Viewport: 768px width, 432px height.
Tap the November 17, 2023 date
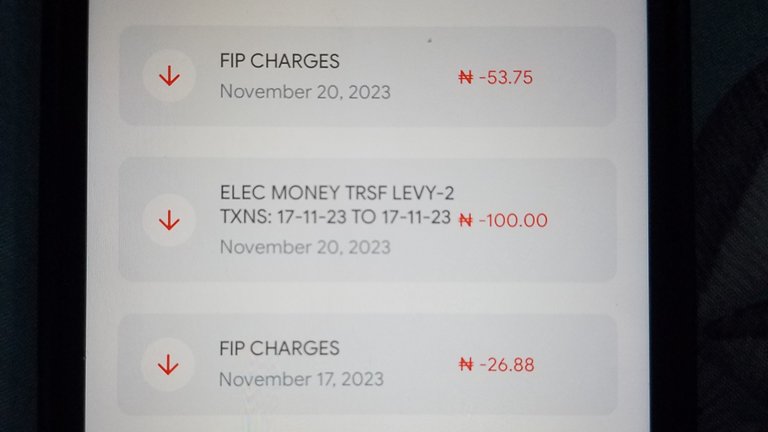pos(301,379)
